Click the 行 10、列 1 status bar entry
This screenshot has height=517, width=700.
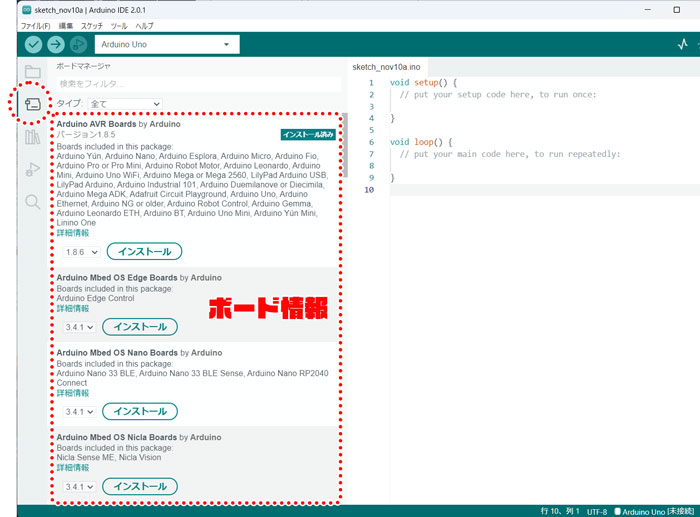(560, 511)
